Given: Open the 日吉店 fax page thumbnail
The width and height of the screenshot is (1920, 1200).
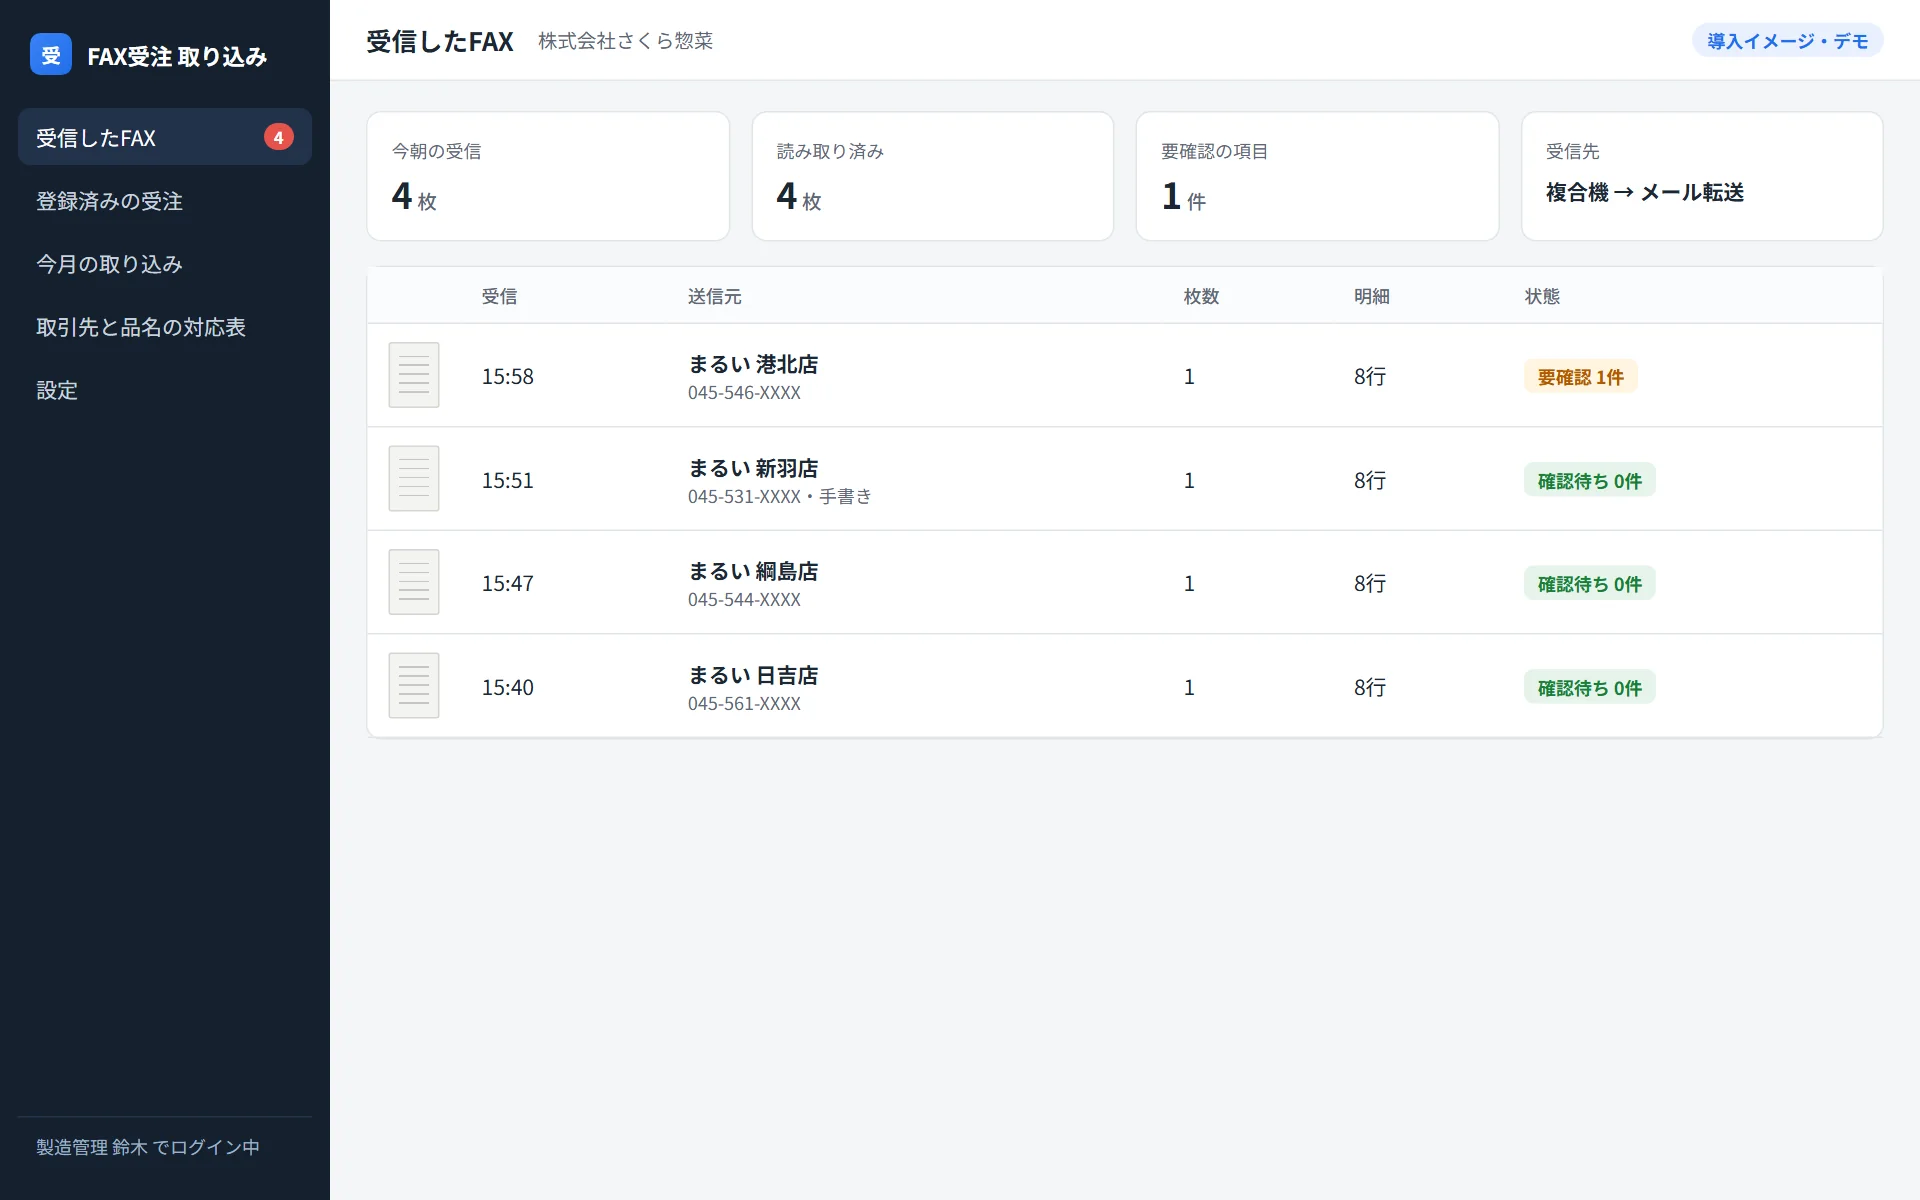Looking at the screenshot, I should pyautogui.click(x=414, y=686).
